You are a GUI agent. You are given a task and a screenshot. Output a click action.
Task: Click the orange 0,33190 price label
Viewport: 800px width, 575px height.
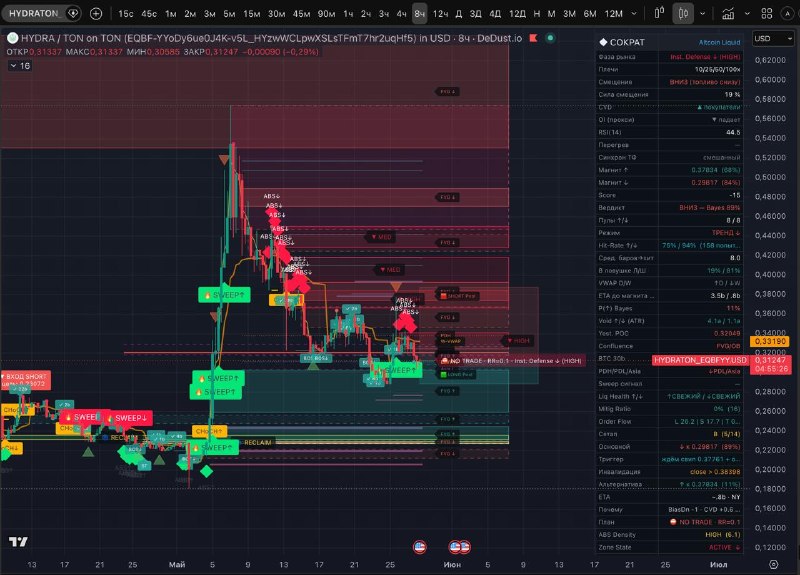[x=770, y=341]
